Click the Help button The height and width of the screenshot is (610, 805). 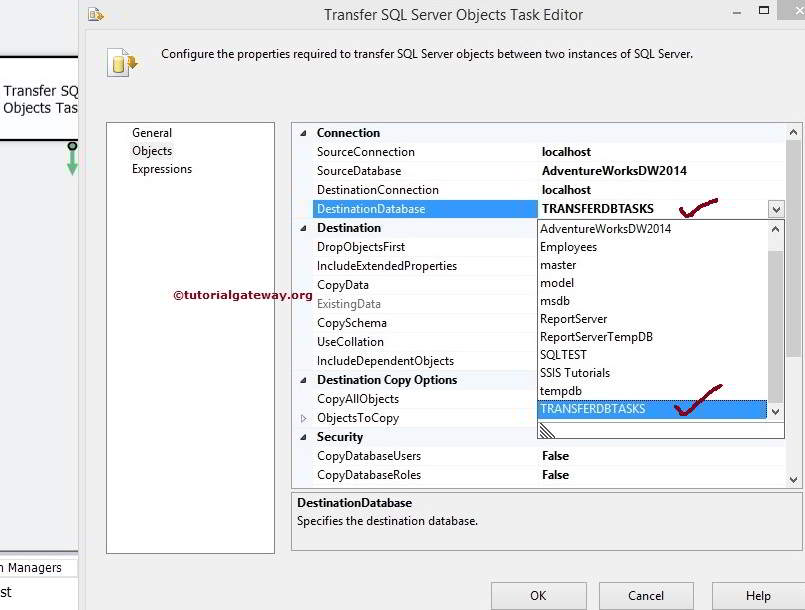tap(758, 596)
